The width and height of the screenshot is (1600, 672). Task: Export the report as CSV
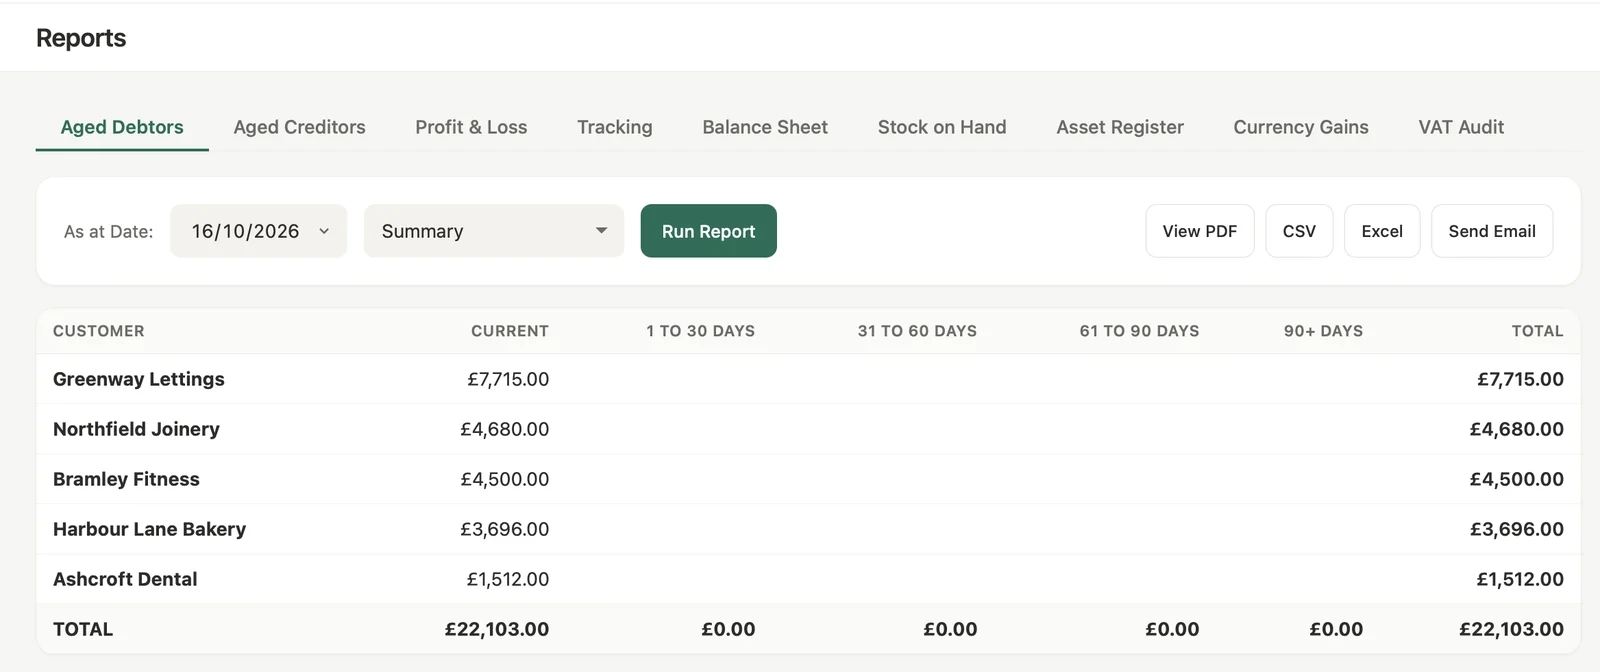(1299, 231)
